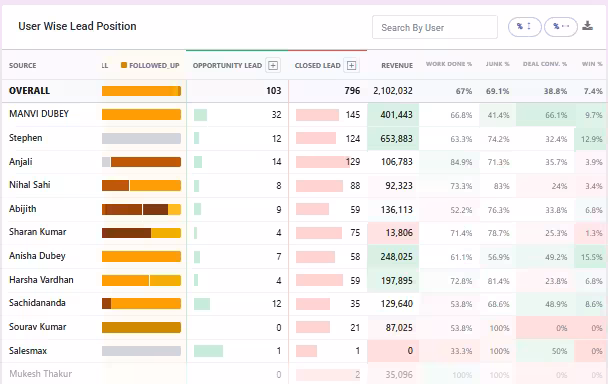Viewport: 608px width, 384px height.
Task: Select the Abijith user name
Action: click(22, 209)
